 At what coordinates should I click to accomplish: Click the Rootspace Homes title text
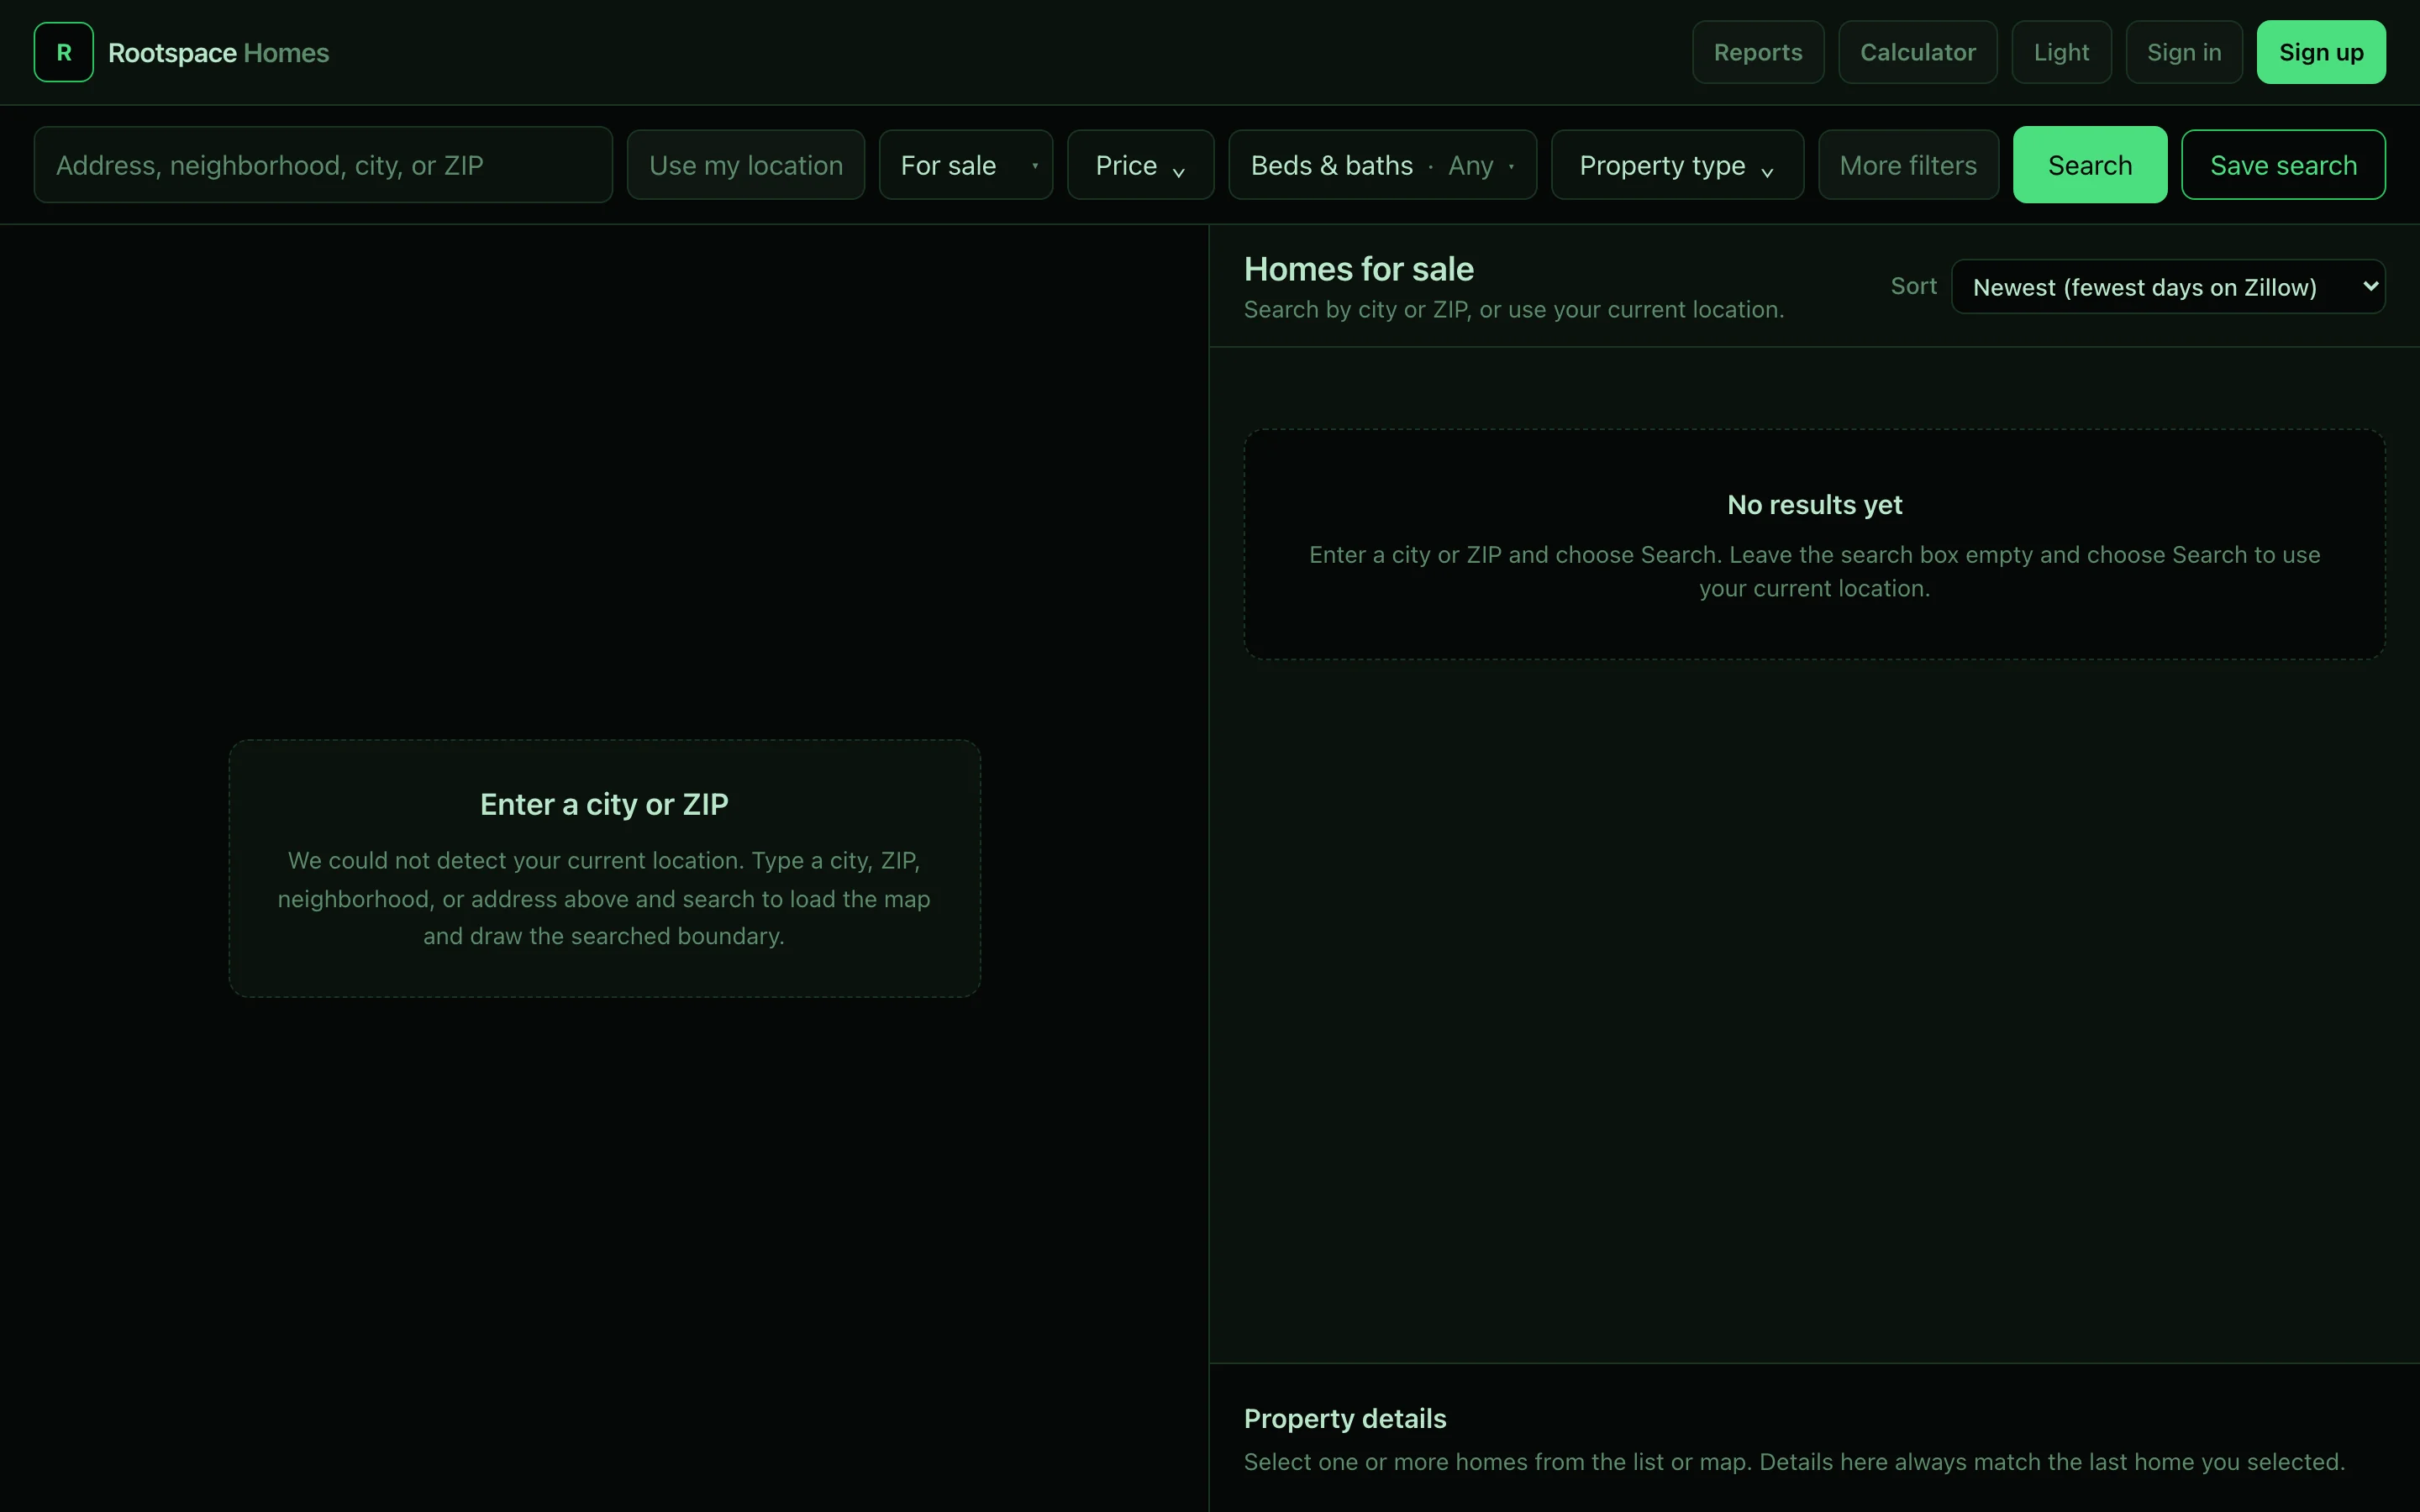pos(218,53)
